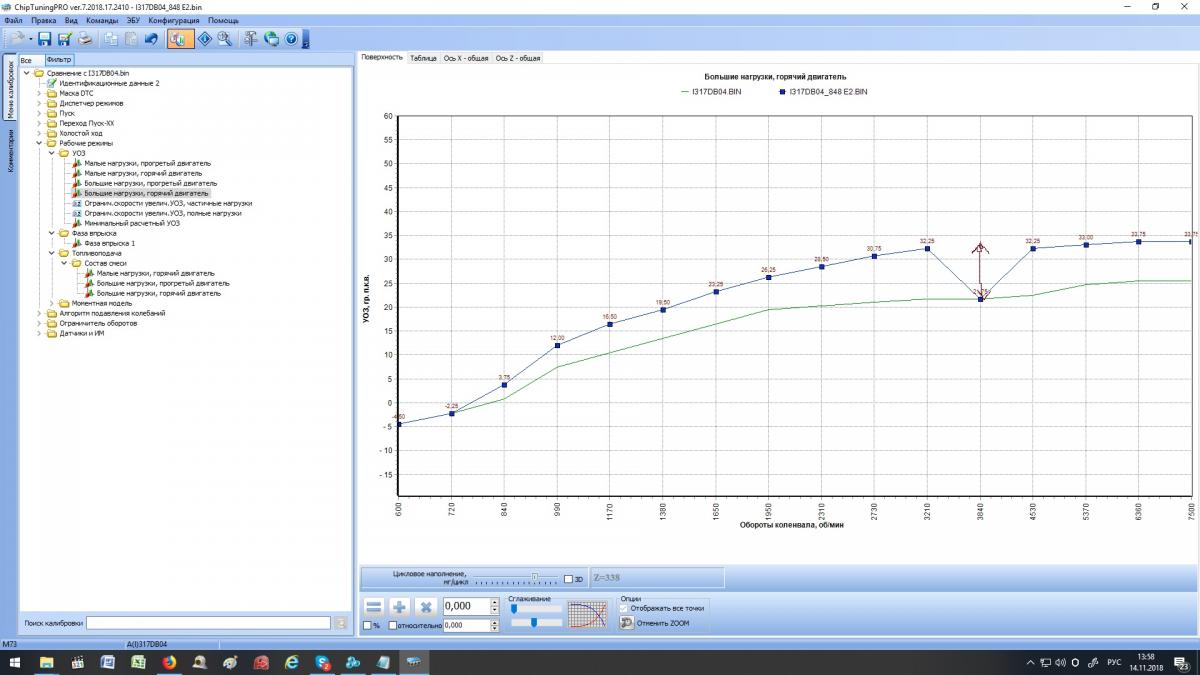
Task: Select the Комментарии vertical tab
Action: pos(10,150)
